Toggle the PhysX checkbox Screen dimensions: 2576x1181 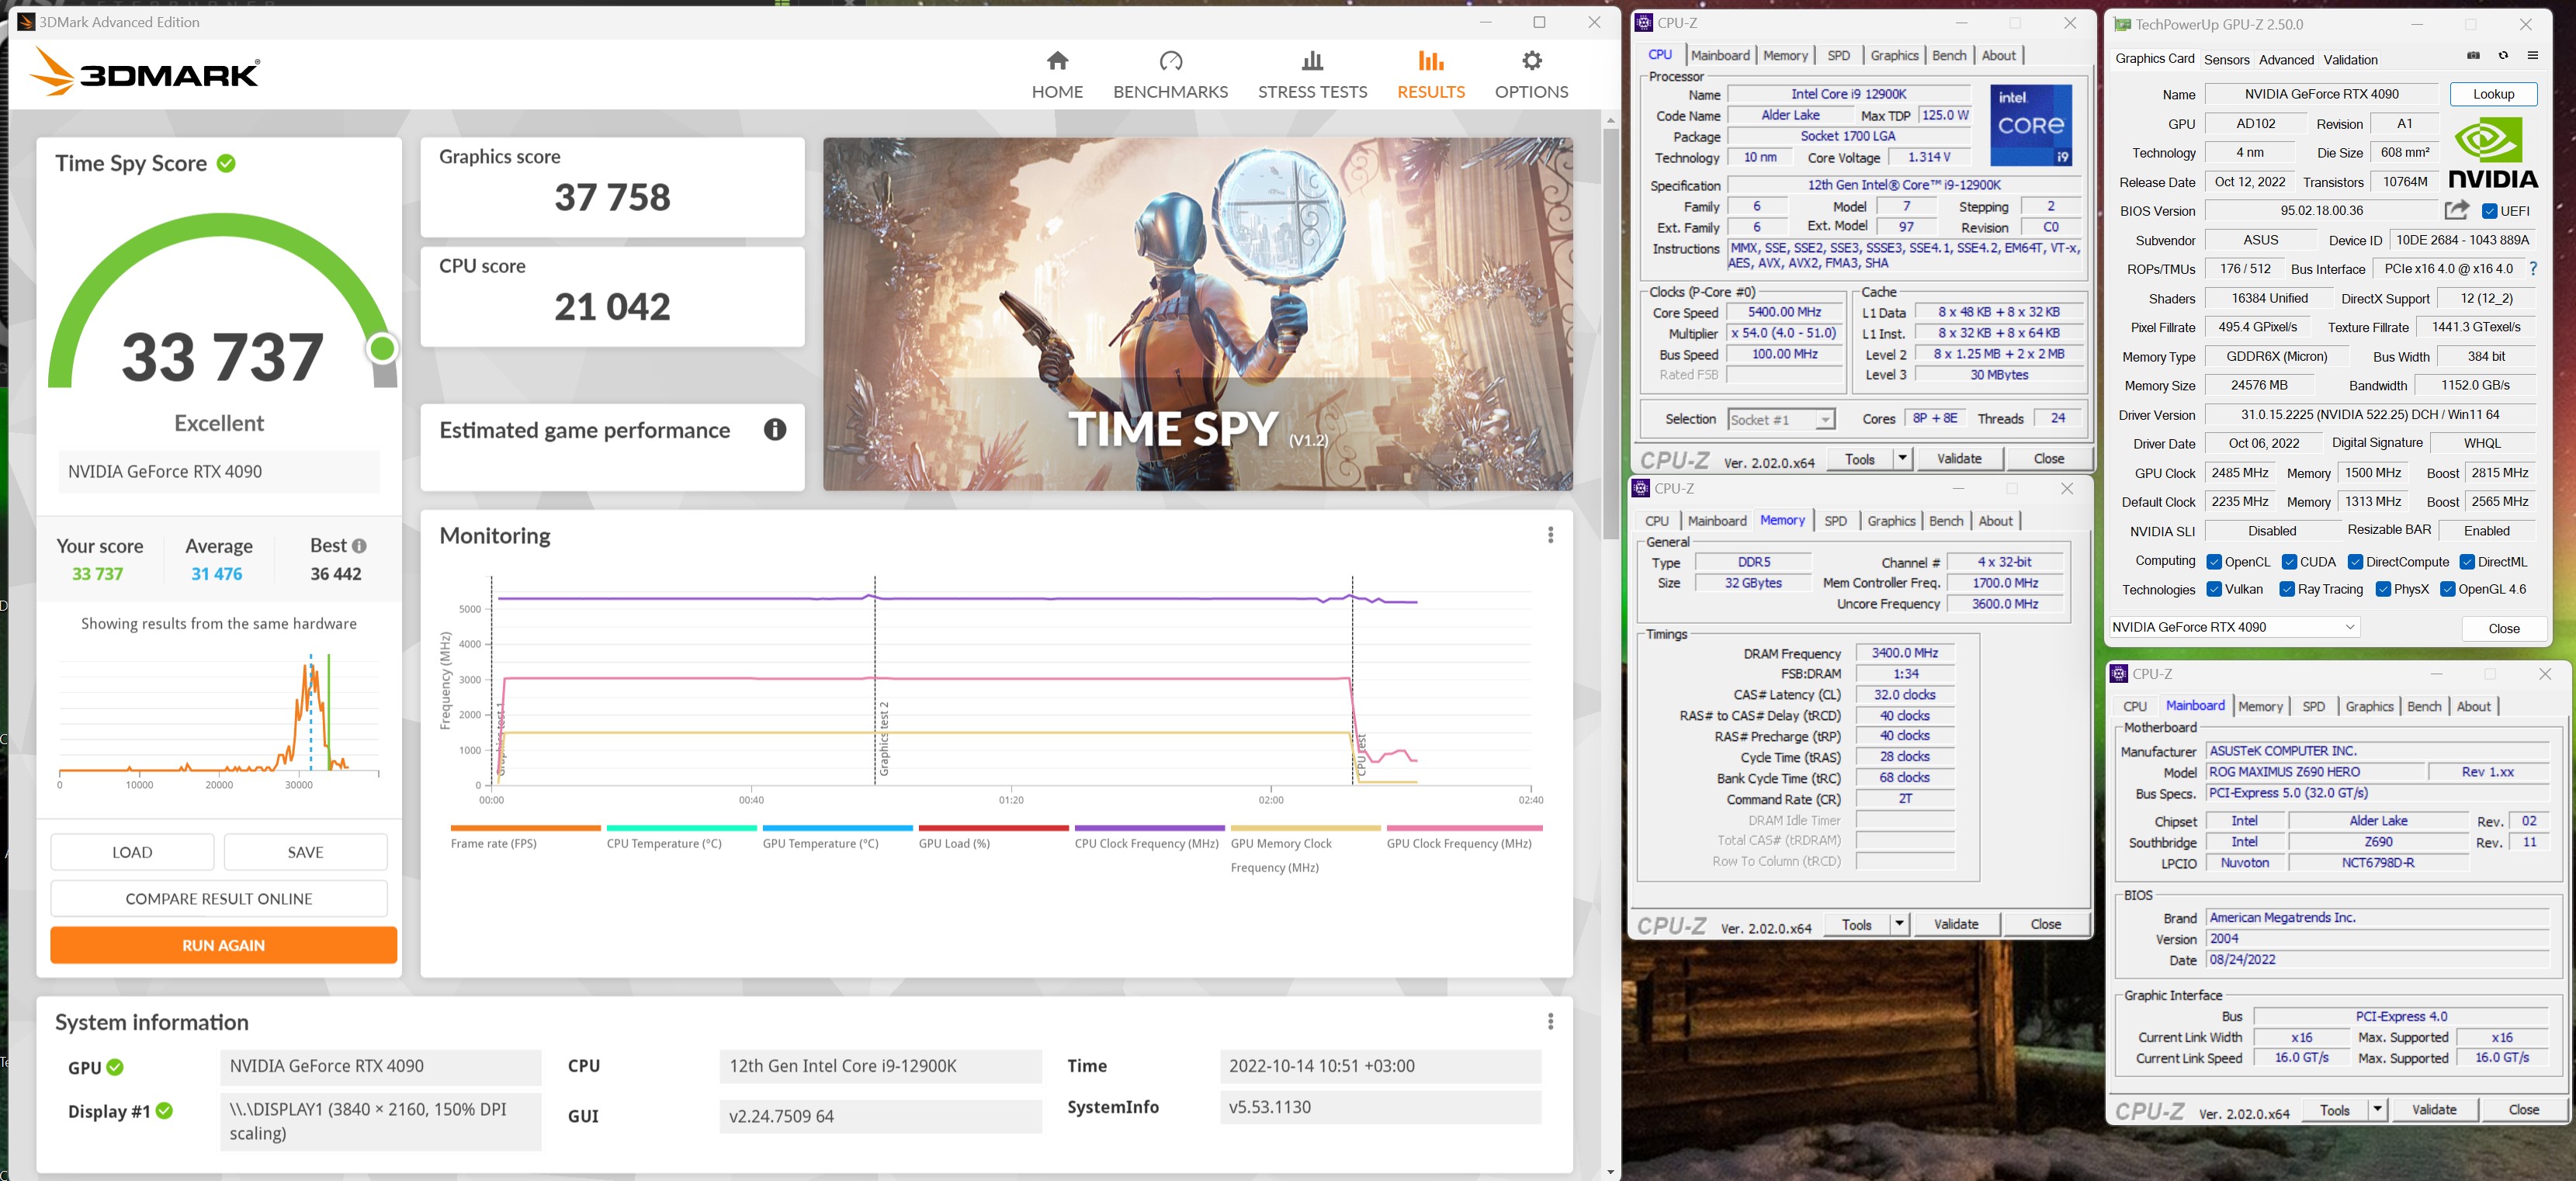2383,589
